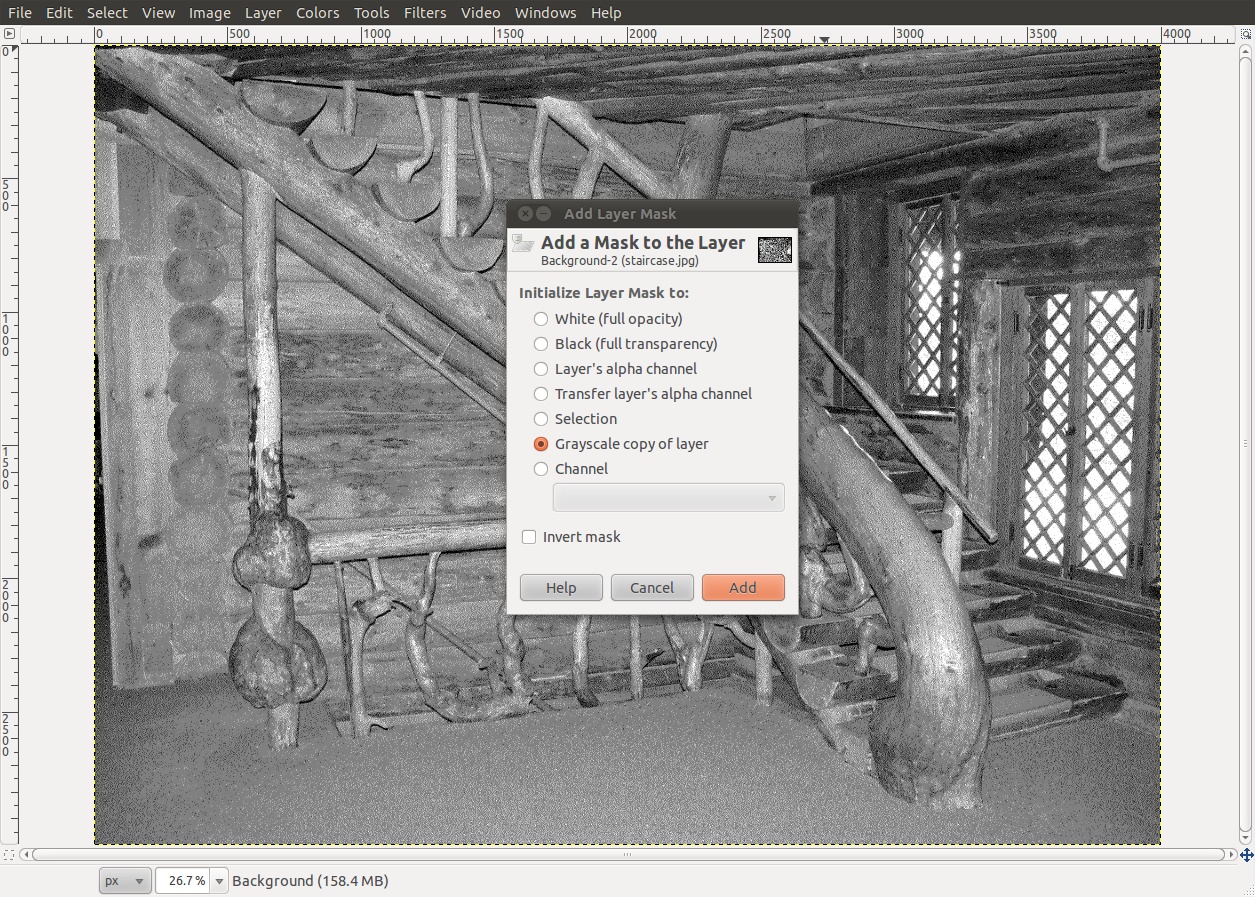Viewport: 1255px width, 897px height.
Task: Click the Background-2 (staircase.jpg) subtitle
Action: tap(619, 261)
